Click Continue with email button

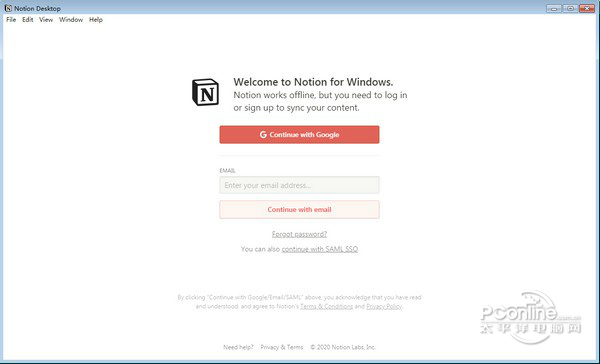point(299,209)
